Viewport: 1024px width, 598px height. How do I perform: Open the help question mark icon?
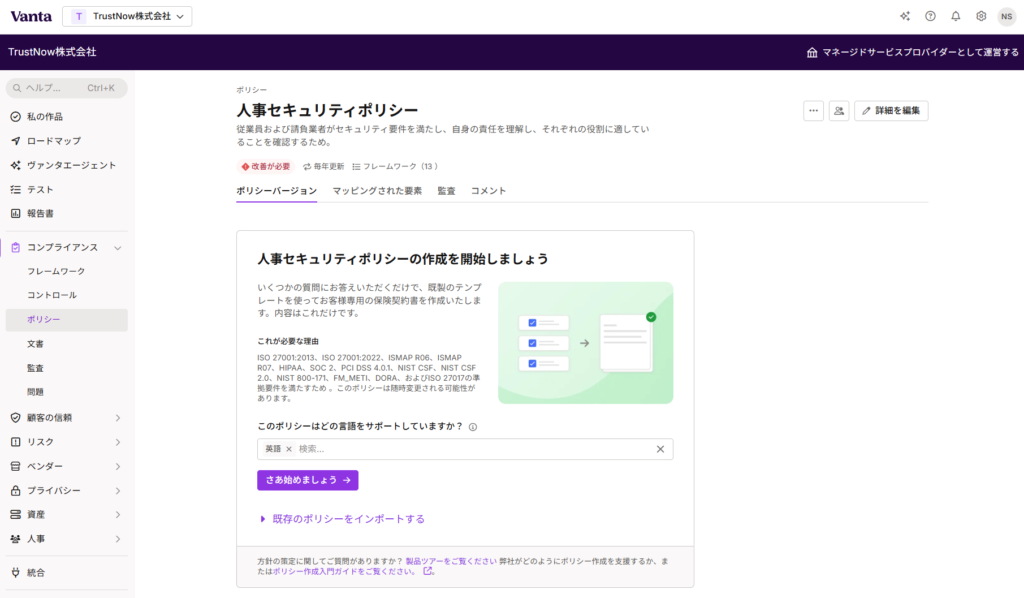coord(930,16)
